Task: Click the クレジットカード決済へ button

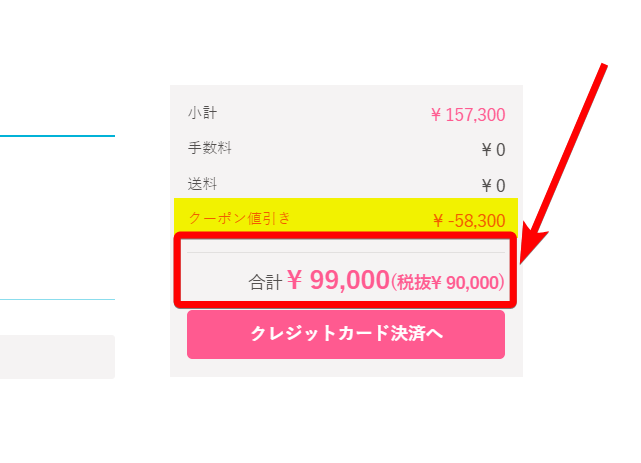Action: point(345,334)
